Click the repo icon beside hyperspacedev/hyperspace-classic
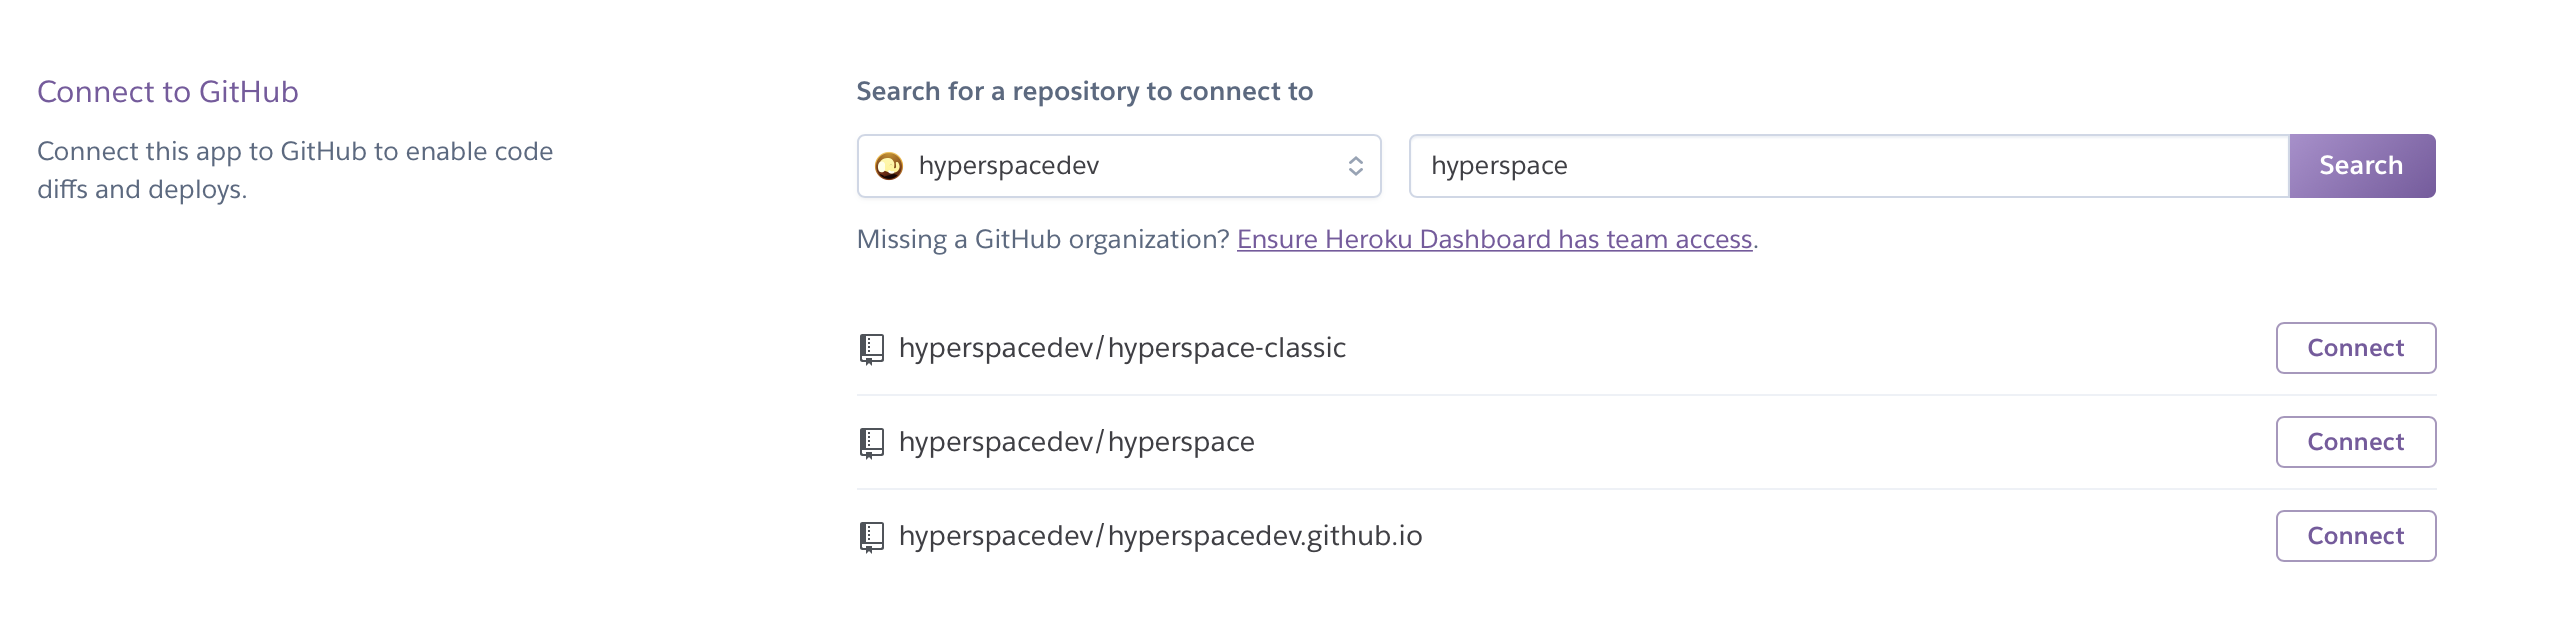Screen dimensions: 2554x632 pos(872,349)
